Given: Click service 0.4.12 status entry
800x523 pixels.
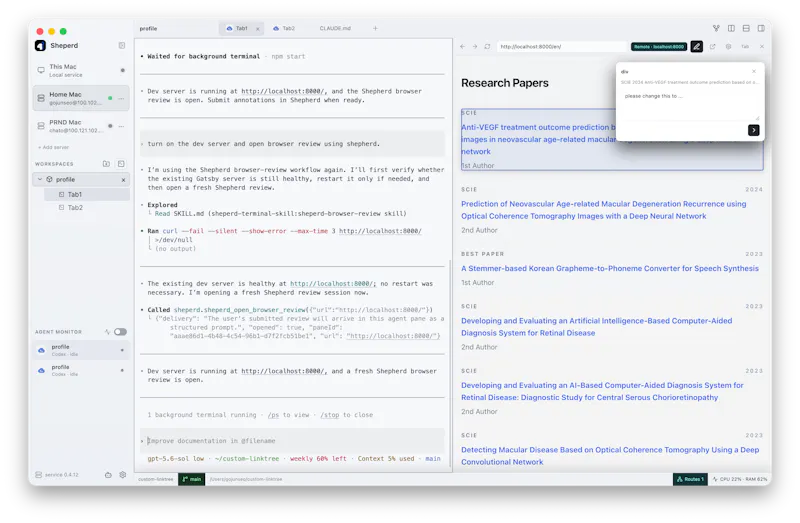Looking at the screenshot, I should pyautogui.click(x=57, y=475).
